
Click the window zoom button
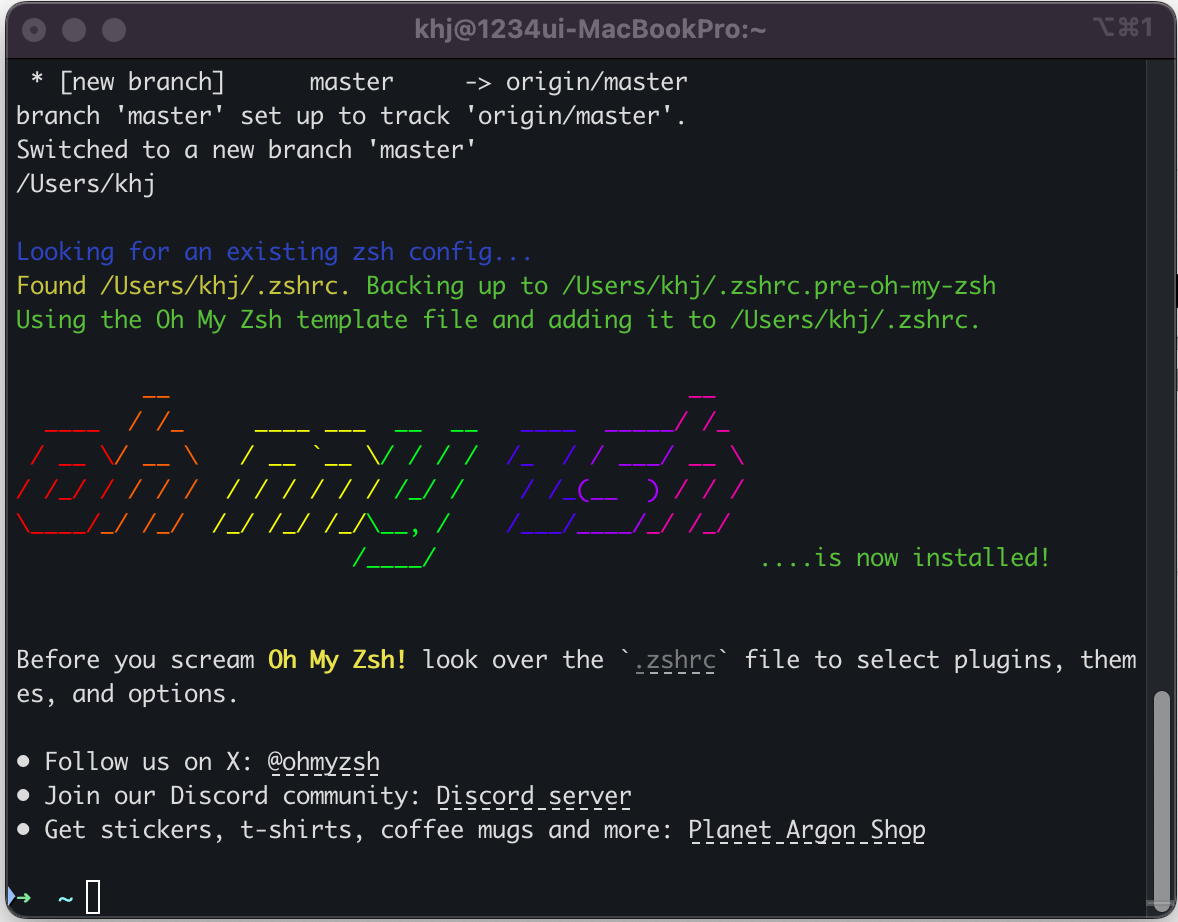coord(114,30)
